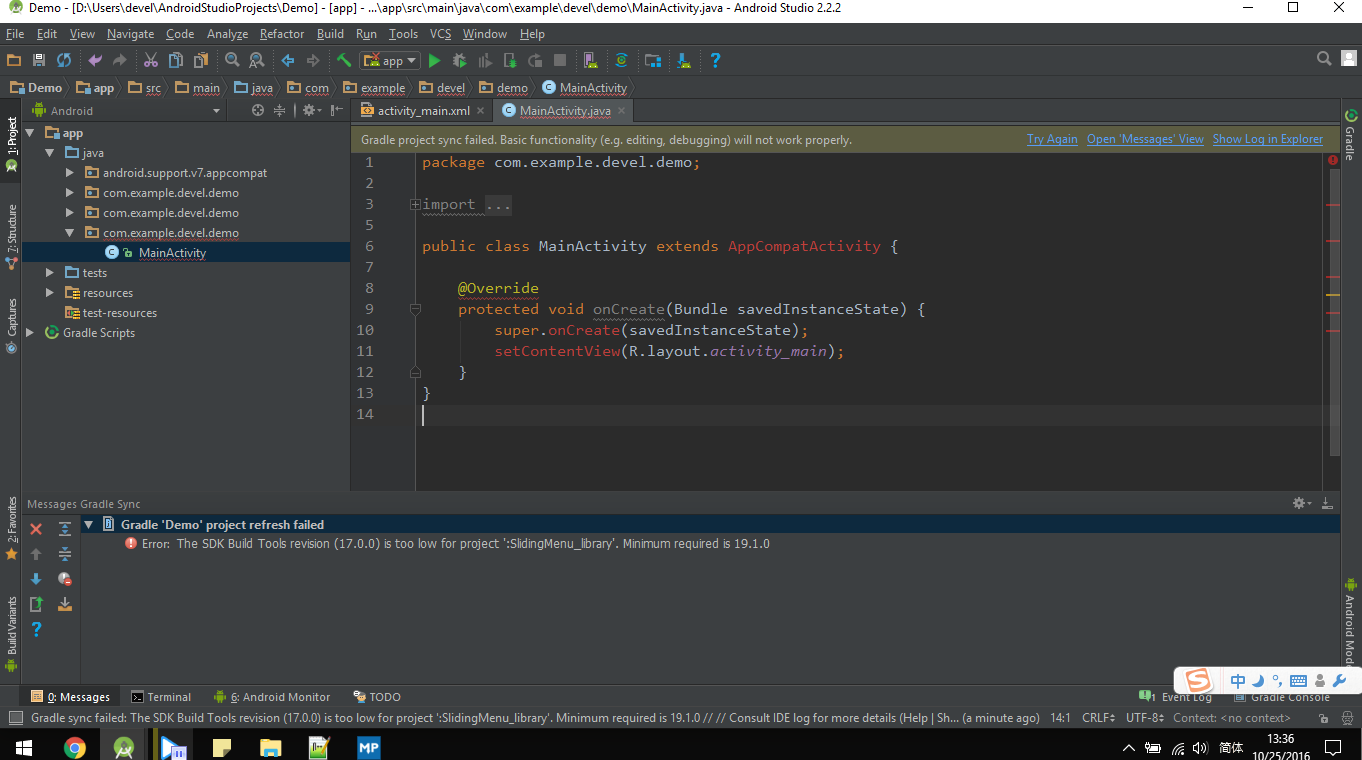Collapse the Gradle 'Demo' refresh failed node
This screenshot has width=1362, height=760.
tap(88, 524)
